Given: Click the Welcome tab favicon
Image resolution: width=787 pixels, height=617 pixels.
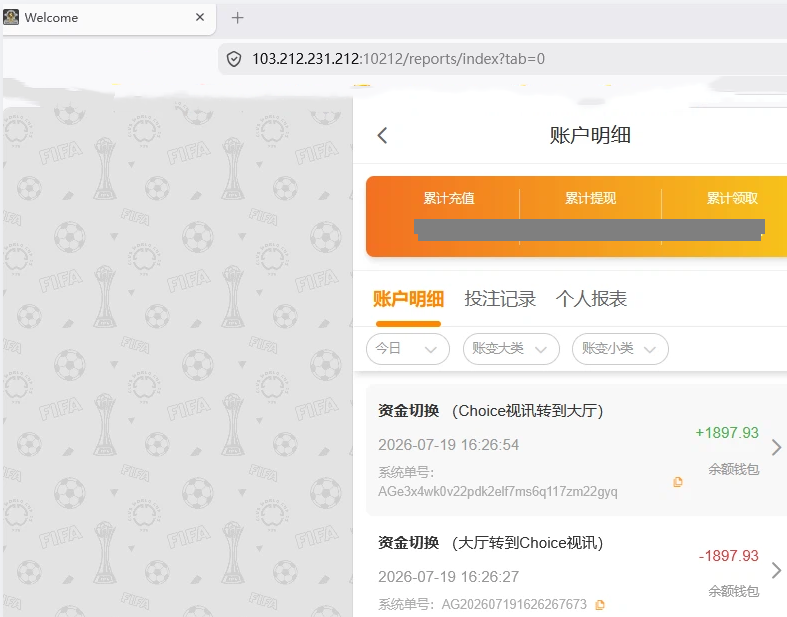Looking at the screenshot, I should pyautogui.click(x=11, y=18).
